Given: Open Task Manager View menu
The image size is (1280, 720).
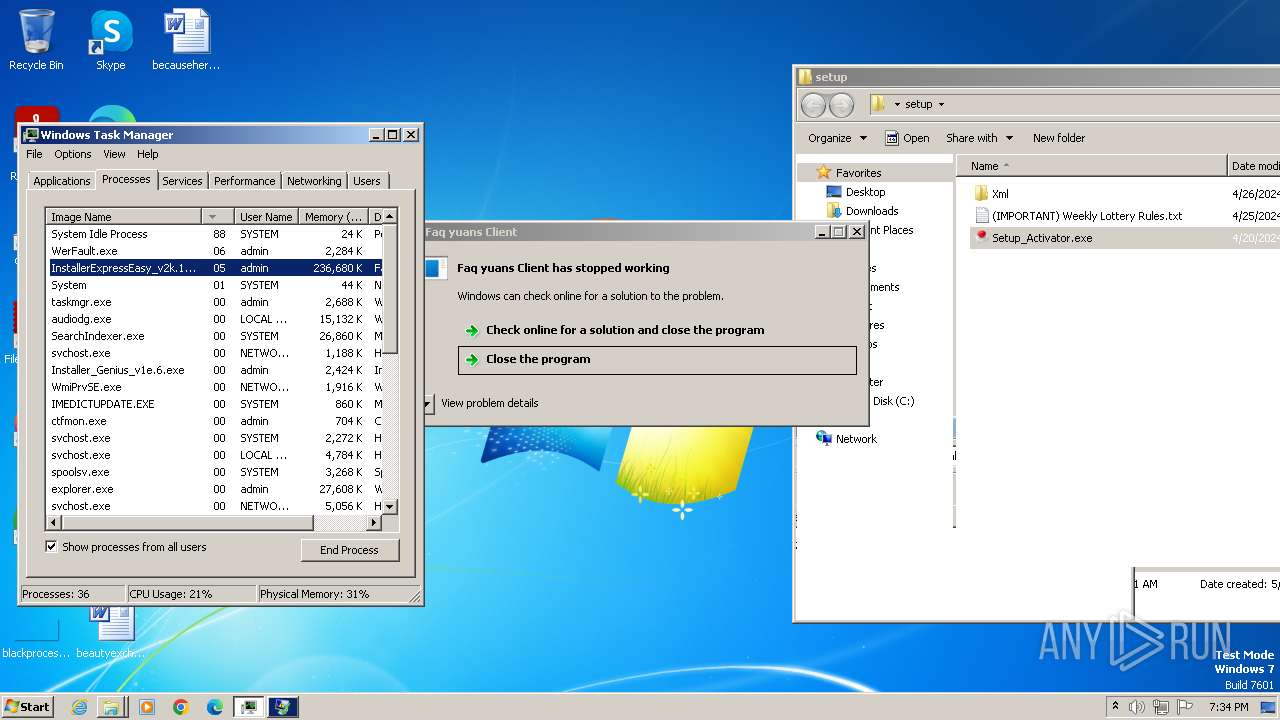Looking at the screenshot, I should [x=114, y=154].
